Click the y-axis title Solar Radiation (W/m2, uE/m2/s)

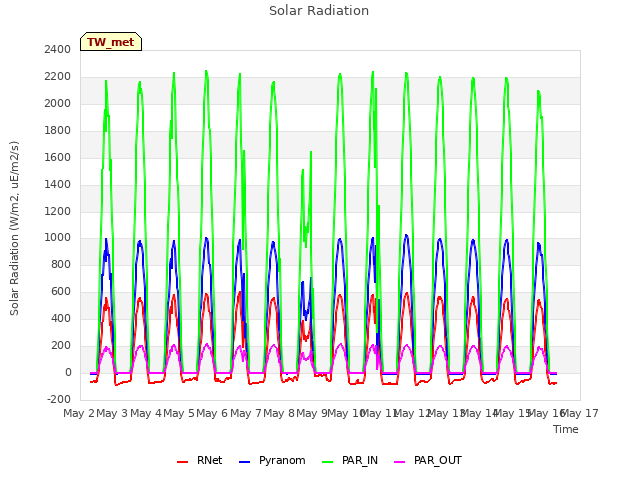14,228
